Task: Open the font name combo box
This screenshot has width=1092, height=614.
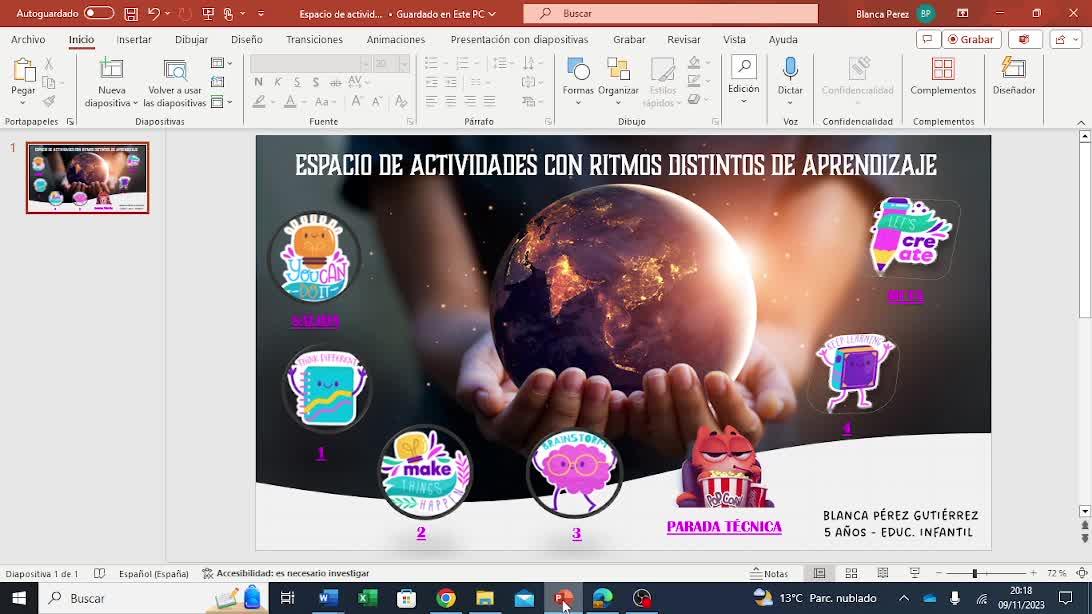Action: [310, 63]
